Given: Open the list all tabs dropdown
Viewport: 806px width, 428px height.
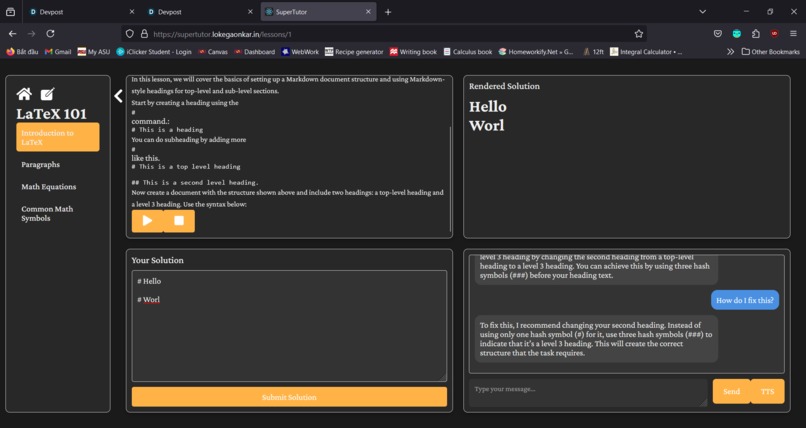Looking at the screenshot, I should tap(703, 12).
